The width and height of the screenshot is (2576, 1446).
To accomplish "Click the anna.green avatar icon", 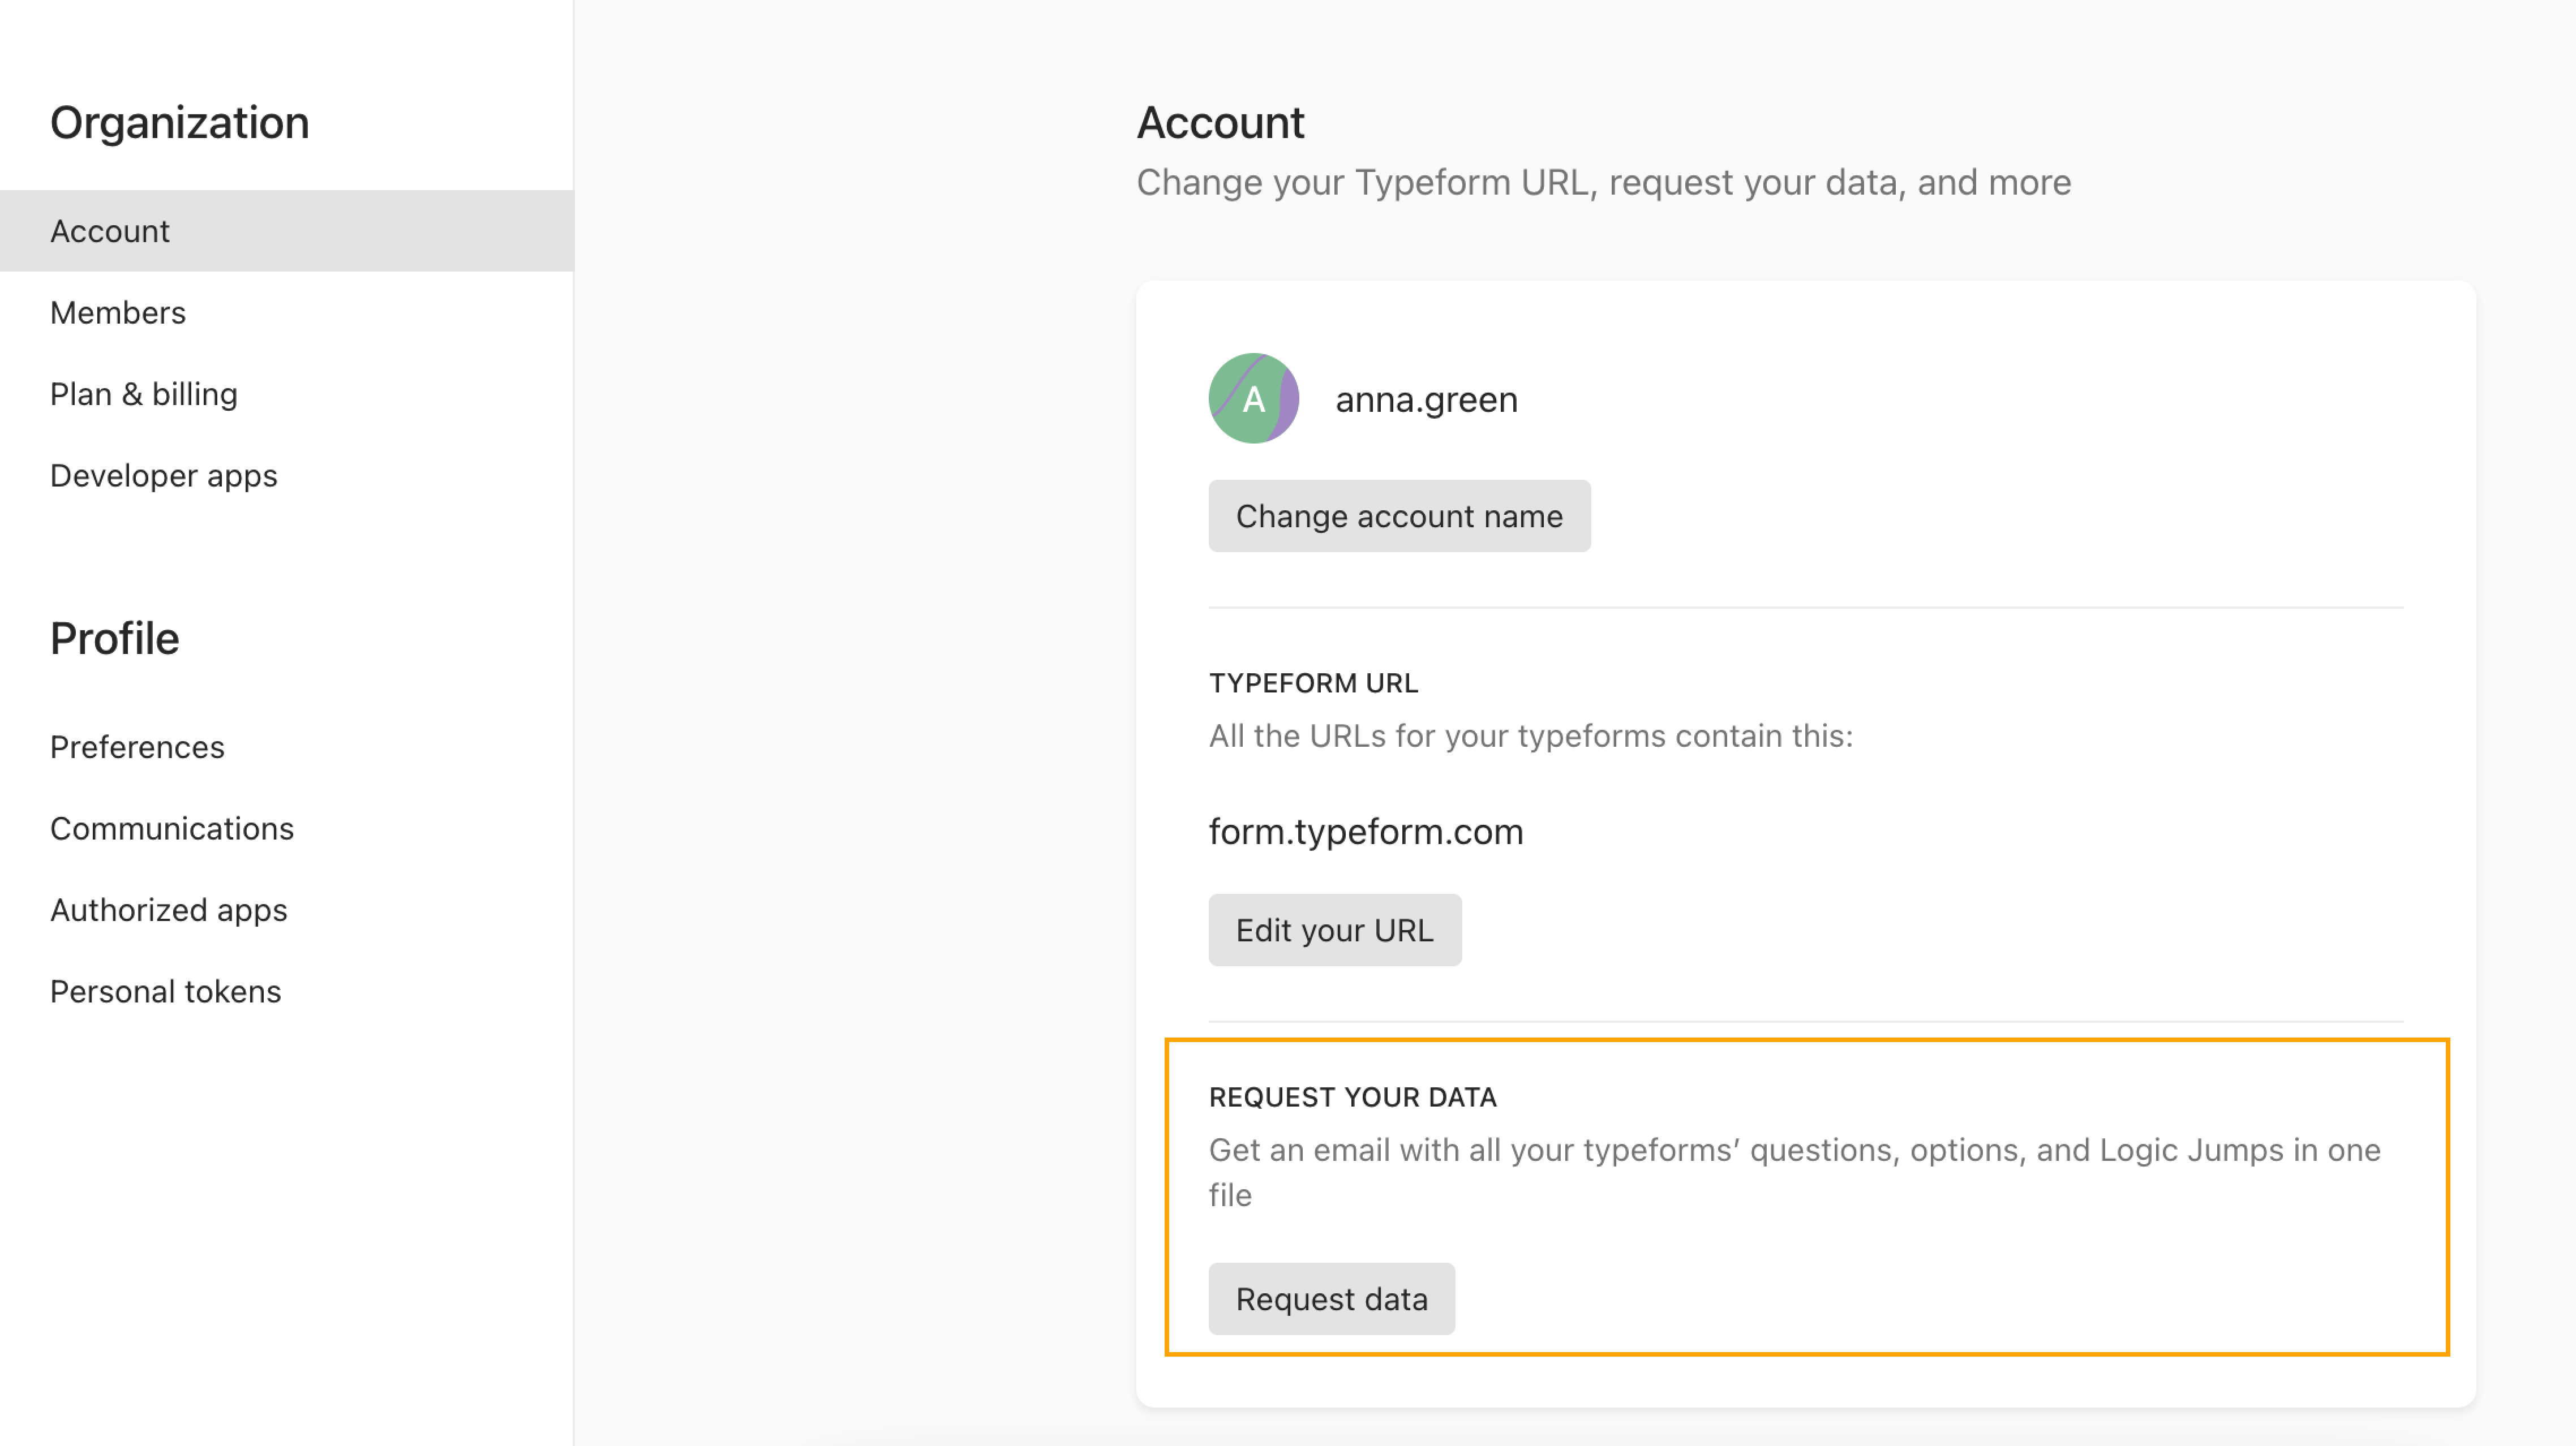I will (1254, 398).
